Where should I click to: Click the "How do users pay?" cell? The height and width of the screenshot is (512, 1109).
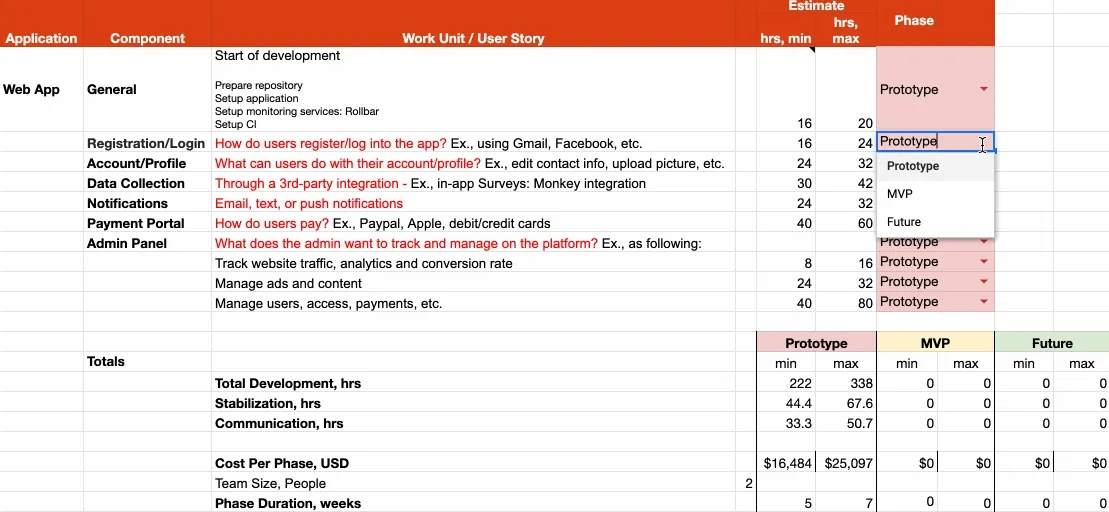473,223
